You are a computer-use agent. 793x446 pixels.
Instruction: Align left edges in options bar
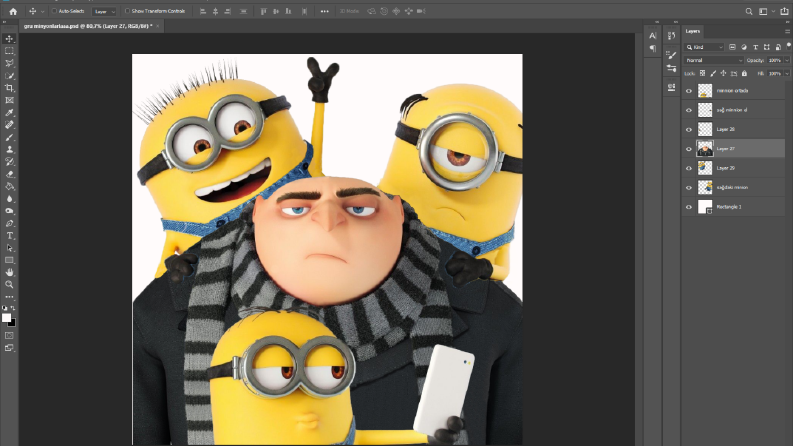pyautogui.click(x=203, y=11)
